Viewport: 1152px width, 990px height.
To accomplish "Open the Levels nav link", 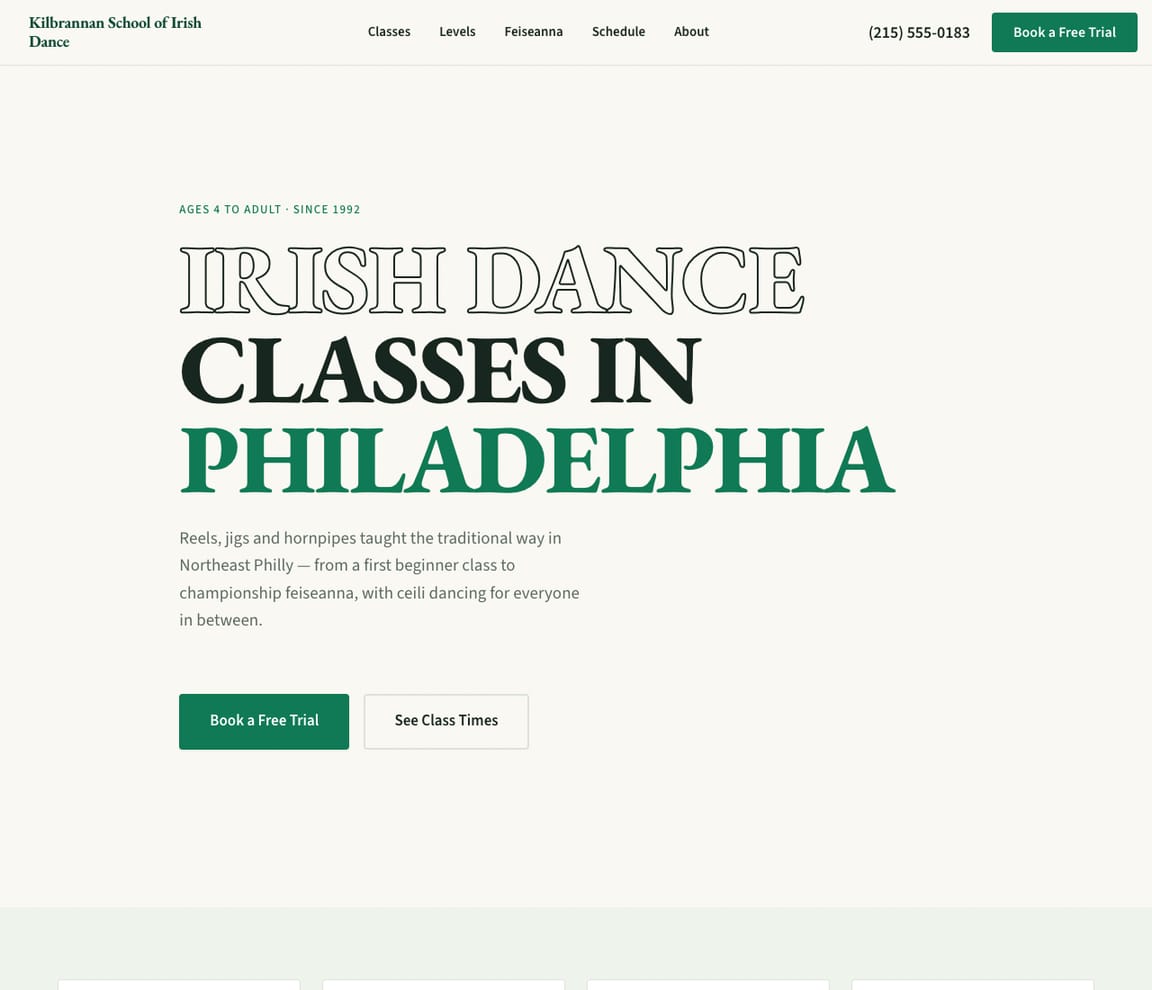I will pyautogui.click(x=457, y=32).
